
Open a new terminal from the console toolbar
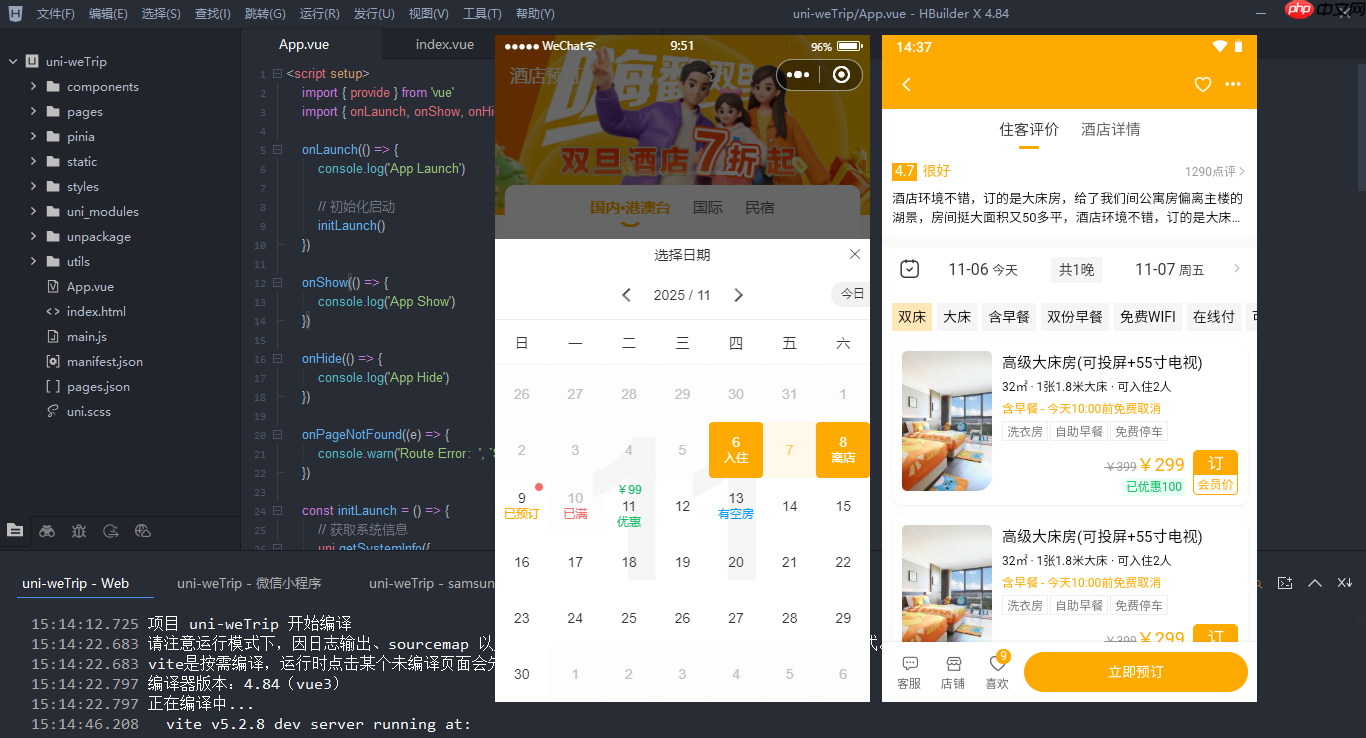pyautogui.click(x=1284, y=583)
